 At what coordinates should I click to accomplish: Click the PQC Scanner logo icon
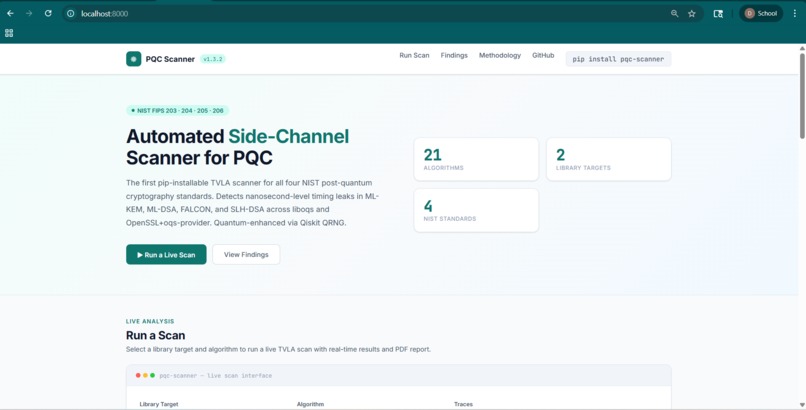[134, 59]
